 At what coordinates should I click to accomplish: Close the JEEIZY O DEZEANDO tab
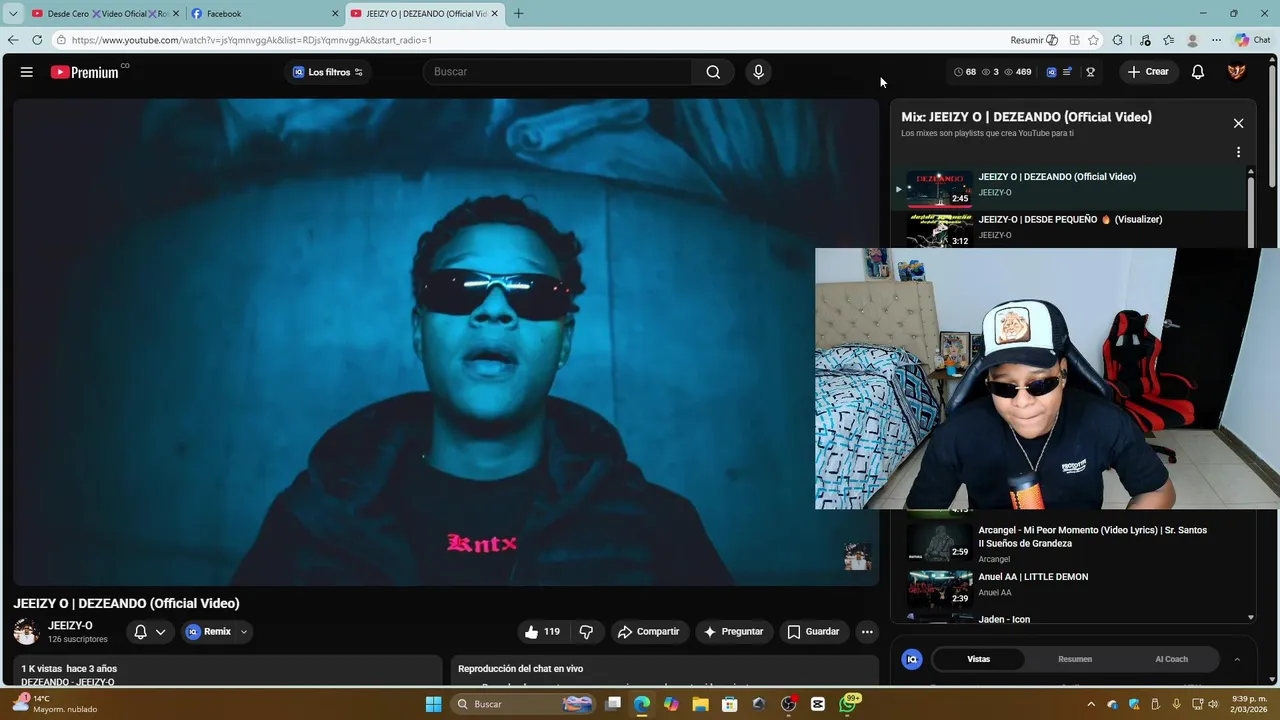tap(494, 14)
